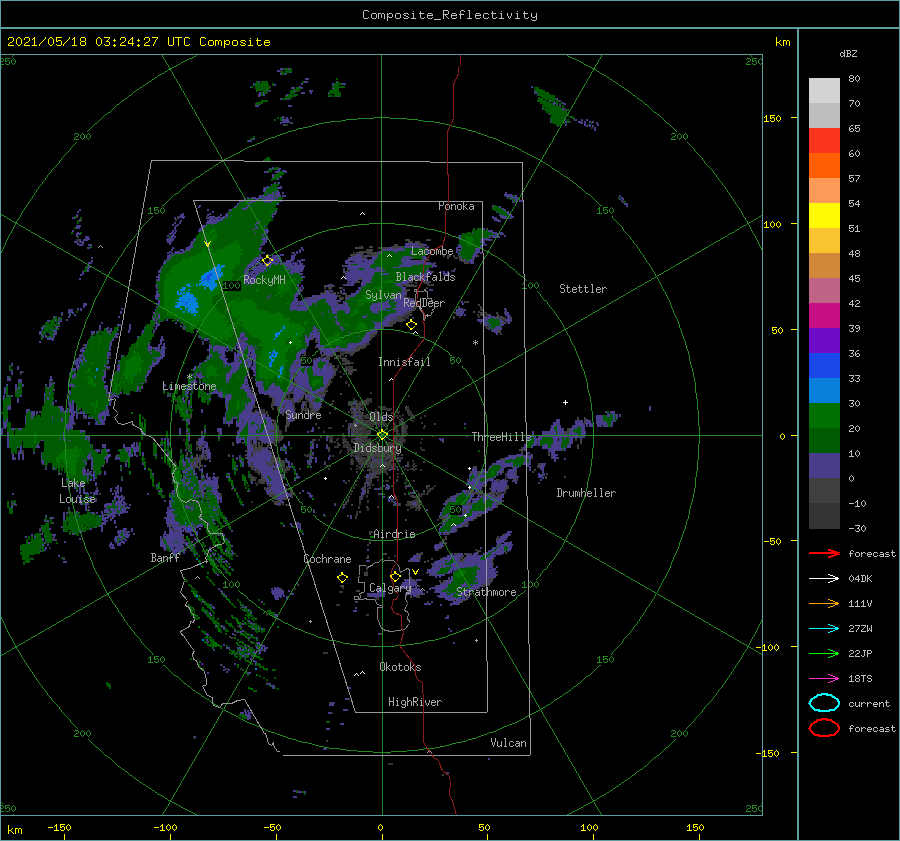Click the Drumheller city label

click(586, 493)
